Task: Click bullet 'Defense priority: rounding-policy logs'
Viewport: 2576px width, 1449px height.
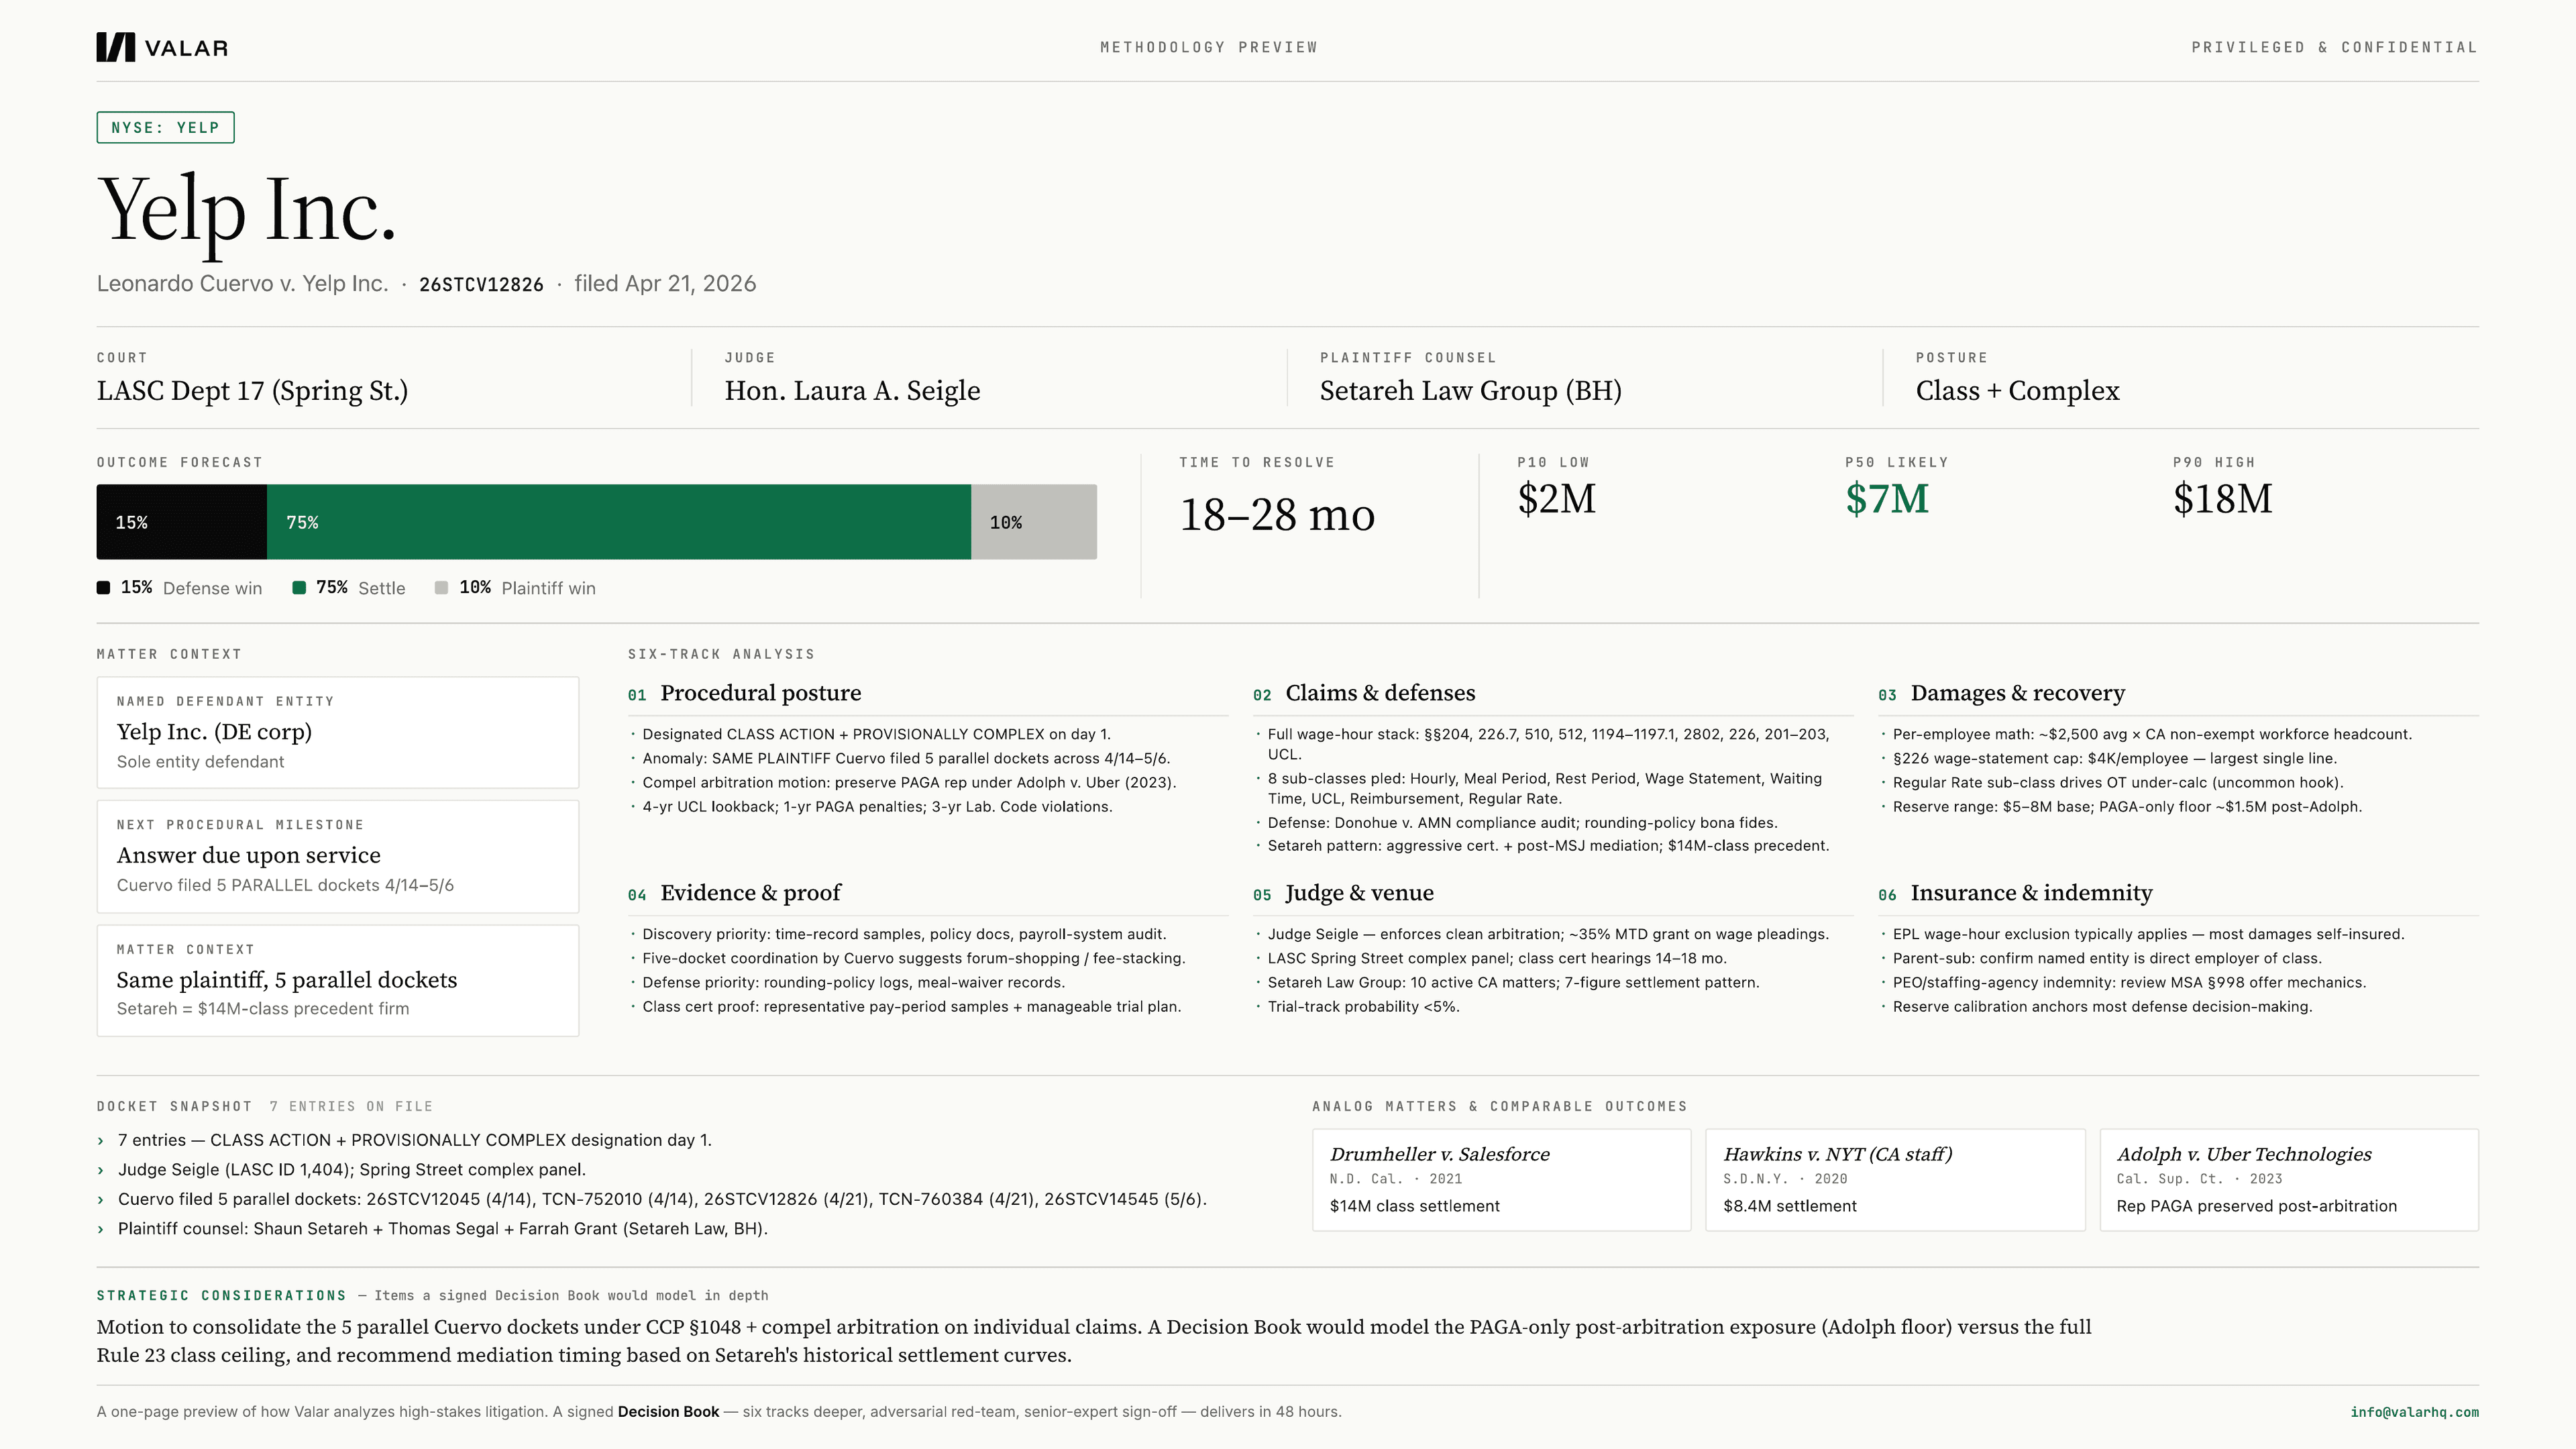Action: [853, 983]
